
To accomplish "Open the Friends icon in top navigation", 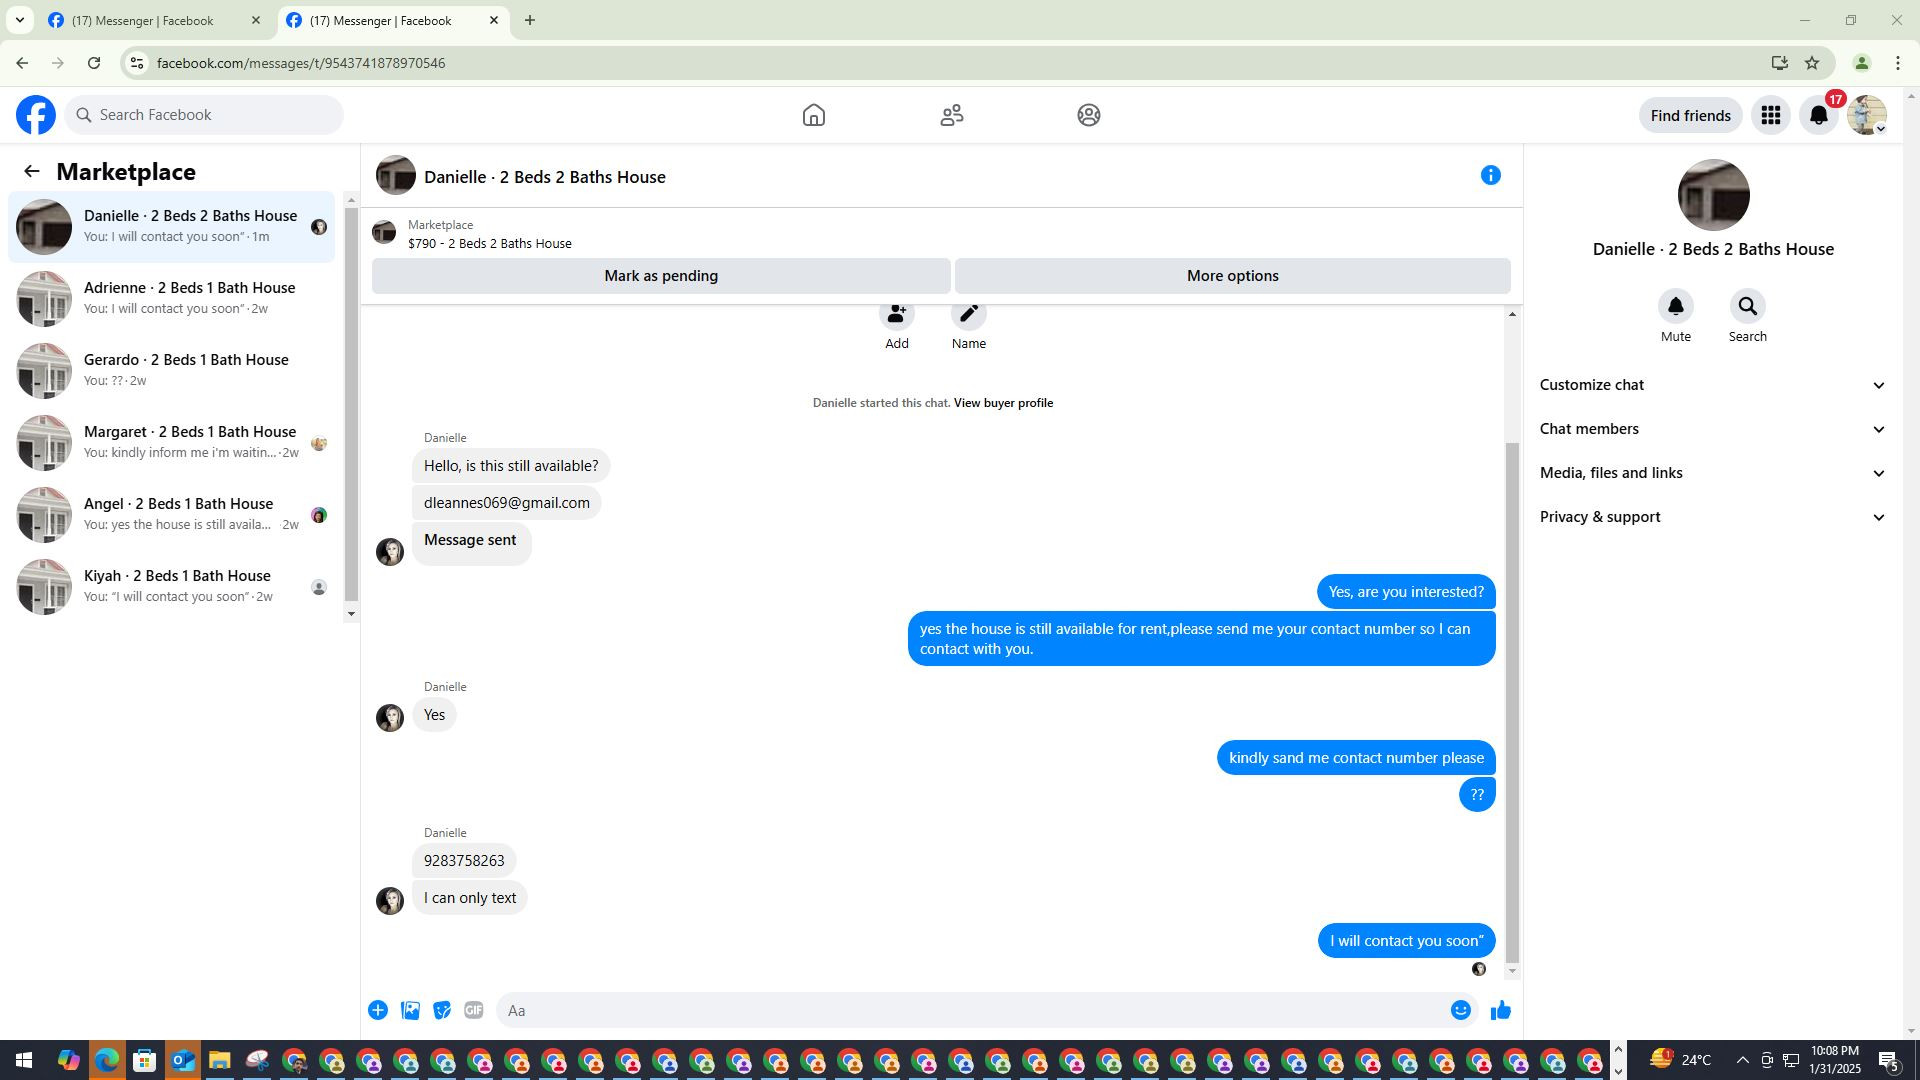I will (x=952, y=115).
